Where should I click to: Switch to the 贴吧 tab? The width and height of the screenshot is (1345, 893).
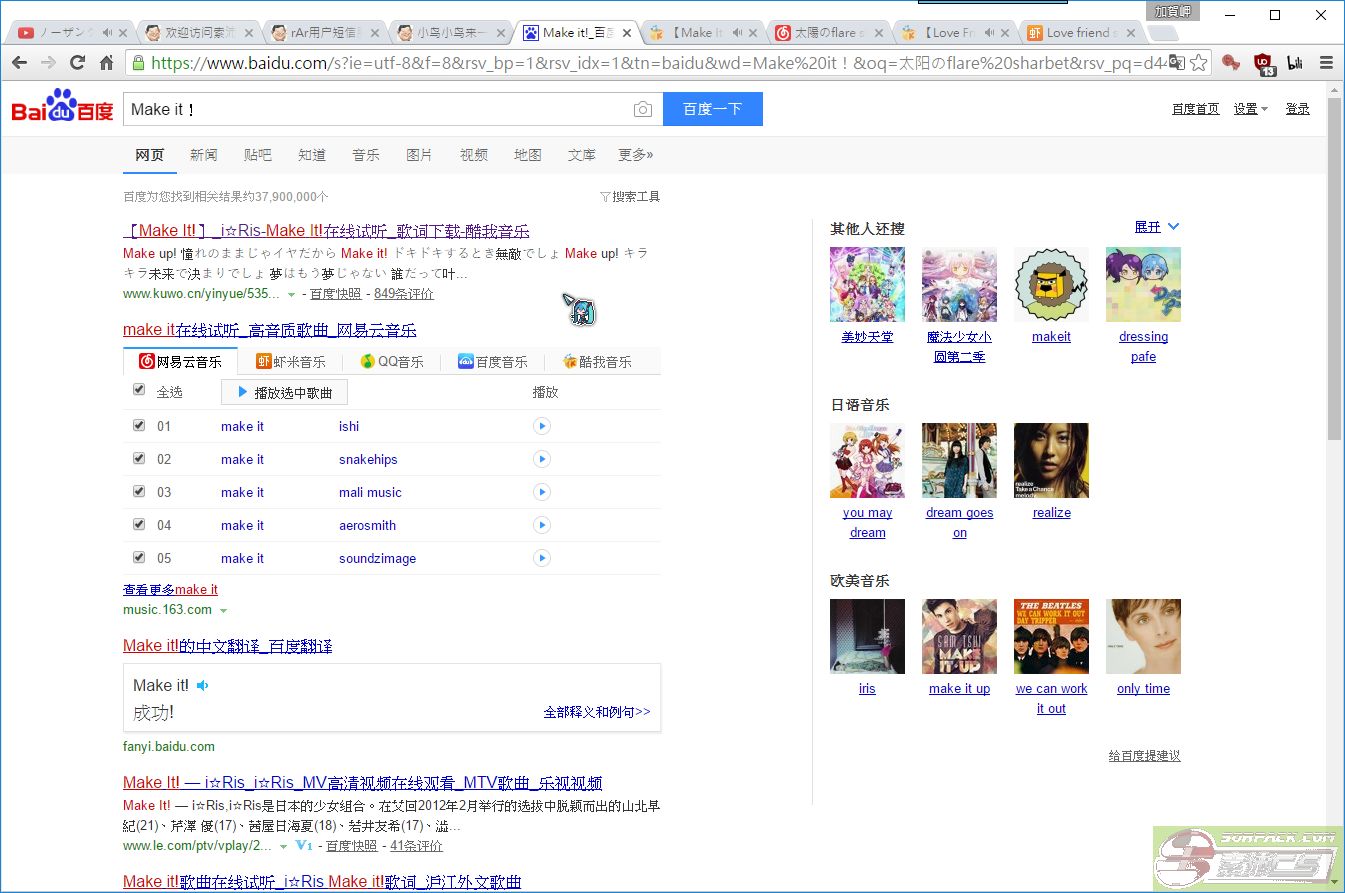[x=258, y=155]
